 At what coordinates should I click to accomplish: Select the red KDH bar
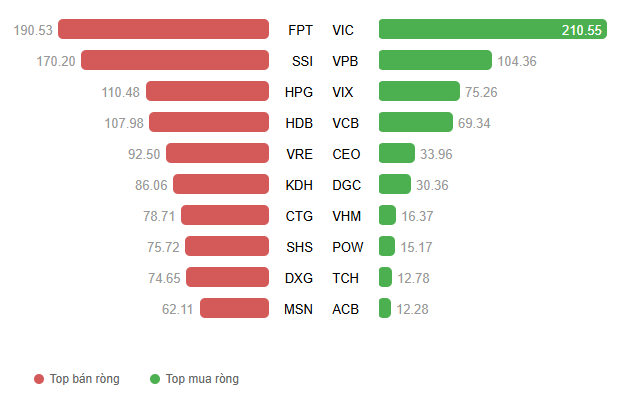(220, 185)
